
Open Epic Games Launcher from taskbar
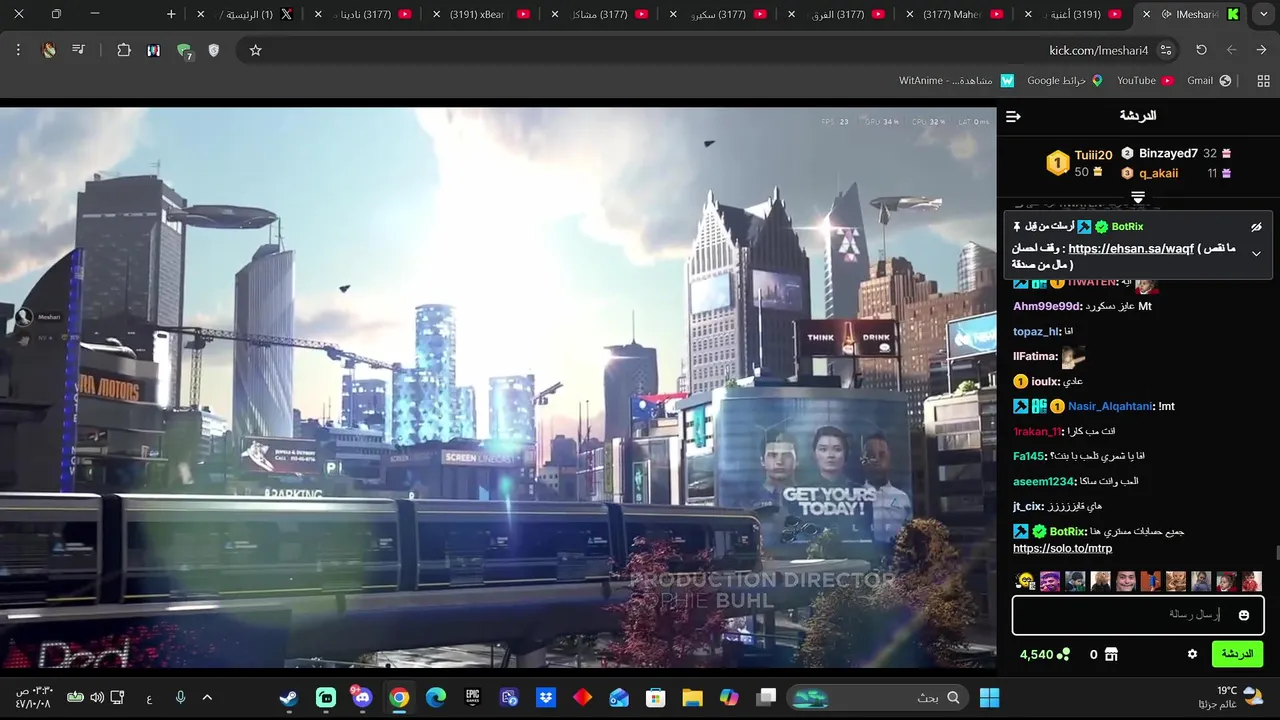(472, 698)
